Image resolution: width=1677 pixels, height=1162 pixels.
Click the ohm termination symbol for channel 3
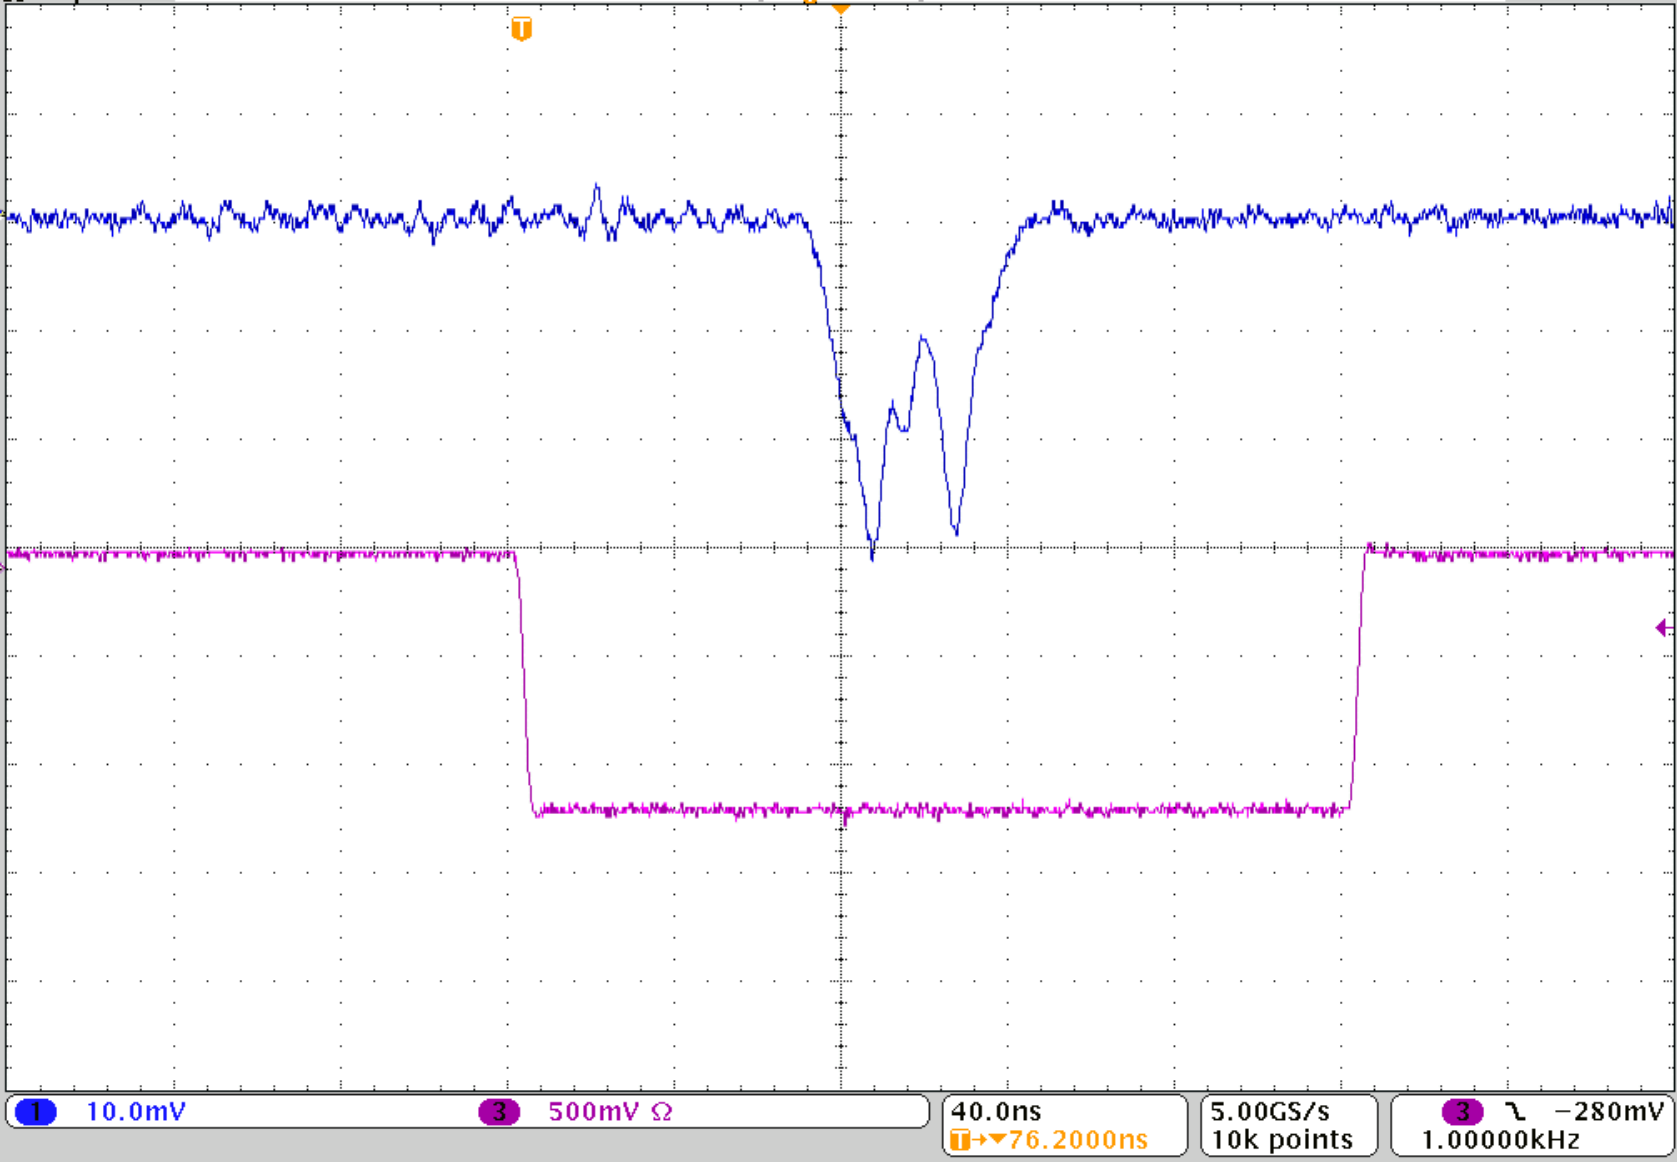pyautogui.click(x=662, y=1112)
